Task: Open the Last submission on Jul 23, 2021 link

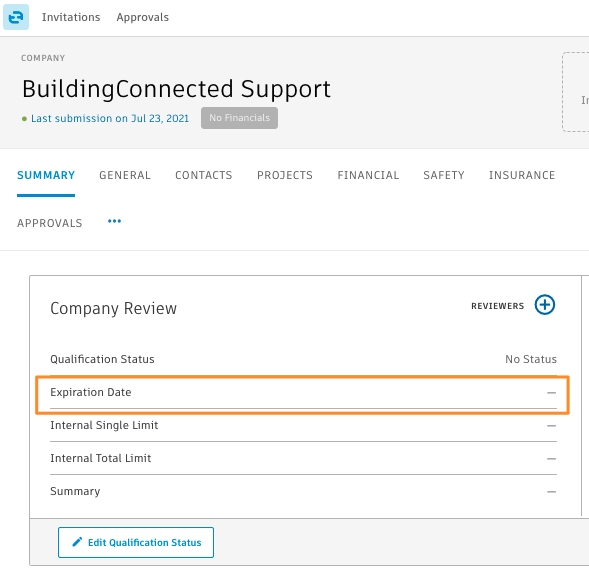Action: tap(110, 118)
